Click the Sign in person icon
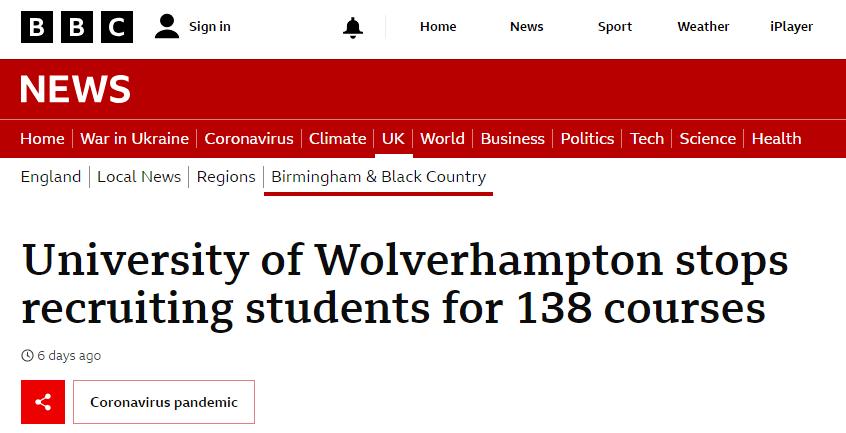Screen dimensions: 846x433 tap(167, 27)
